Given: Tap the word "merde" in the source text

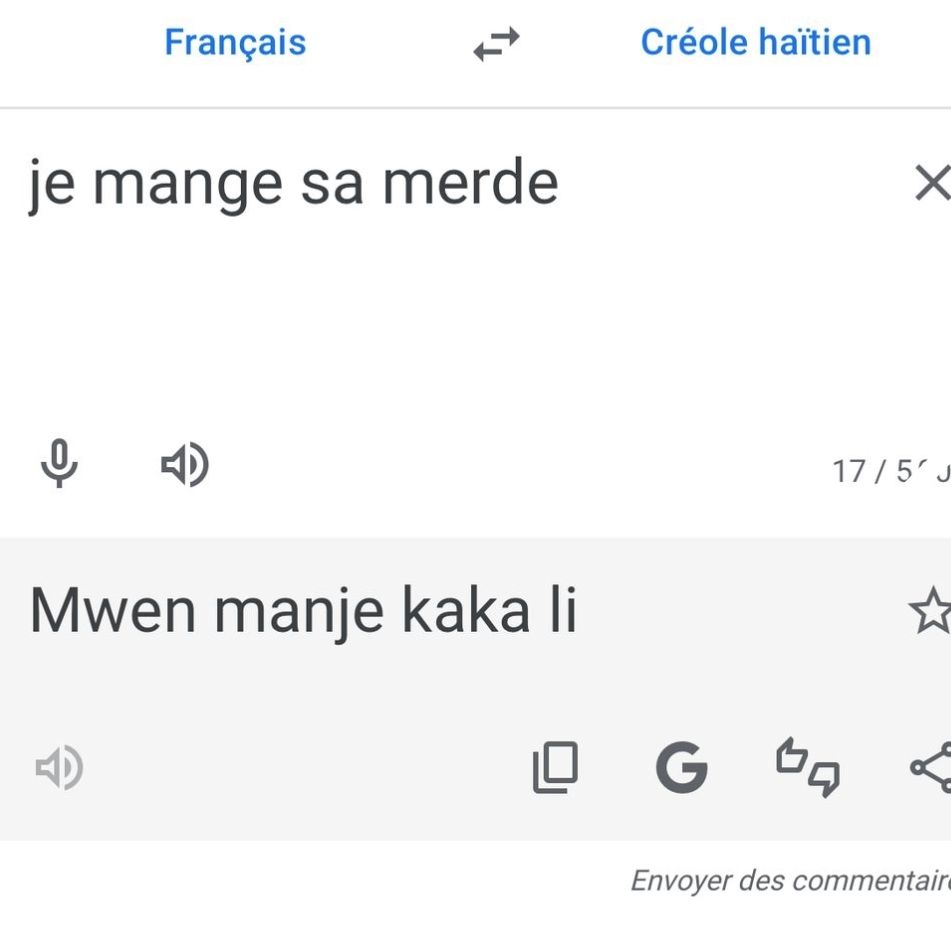Looking at the screenshot, I should point(471,183).
